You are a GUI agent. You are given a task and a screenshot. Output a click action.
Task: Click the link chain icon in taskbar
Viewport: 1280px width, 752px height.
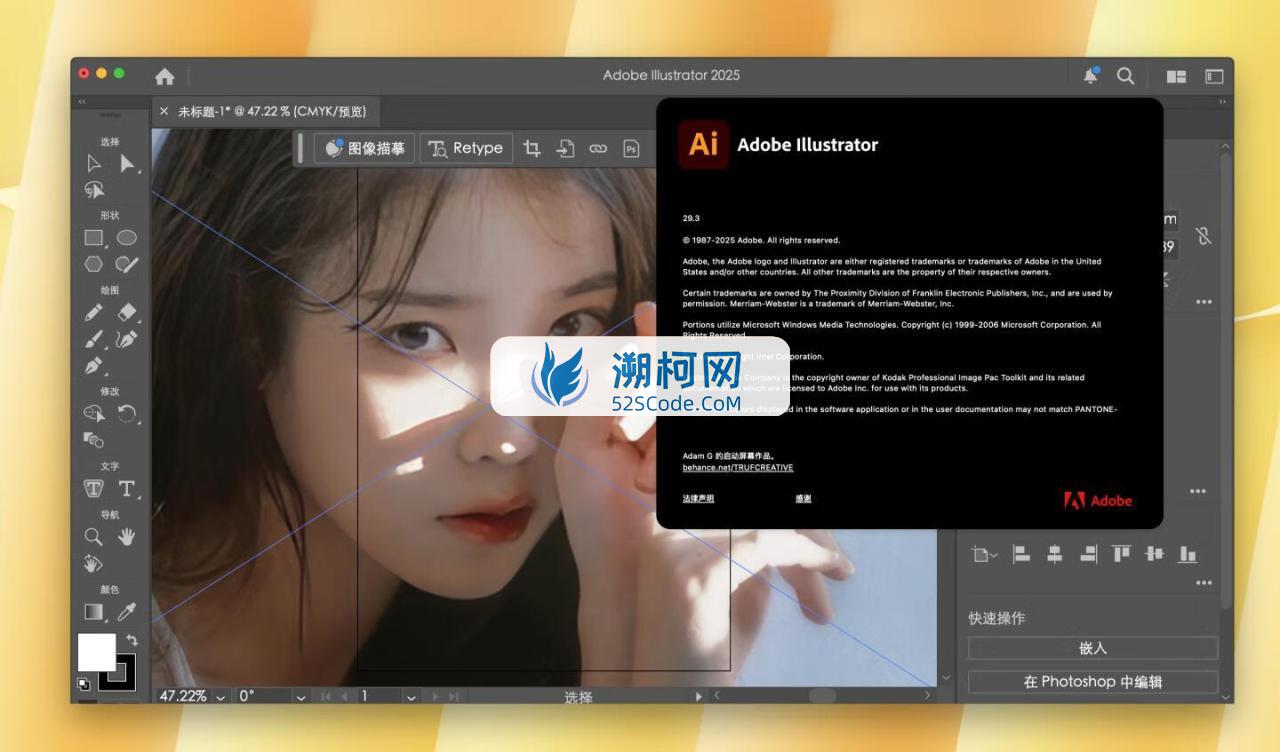tap(598, 148)
